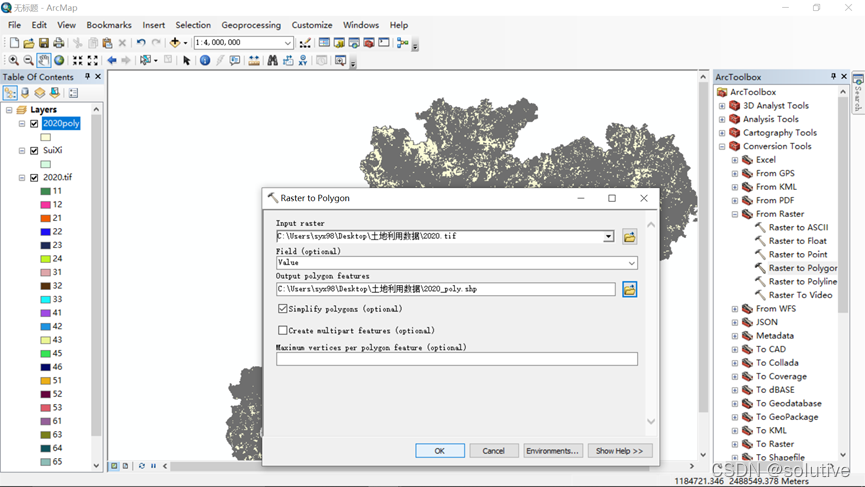Click the Add Data icon

pyautogui.click(x=175, y=42)
